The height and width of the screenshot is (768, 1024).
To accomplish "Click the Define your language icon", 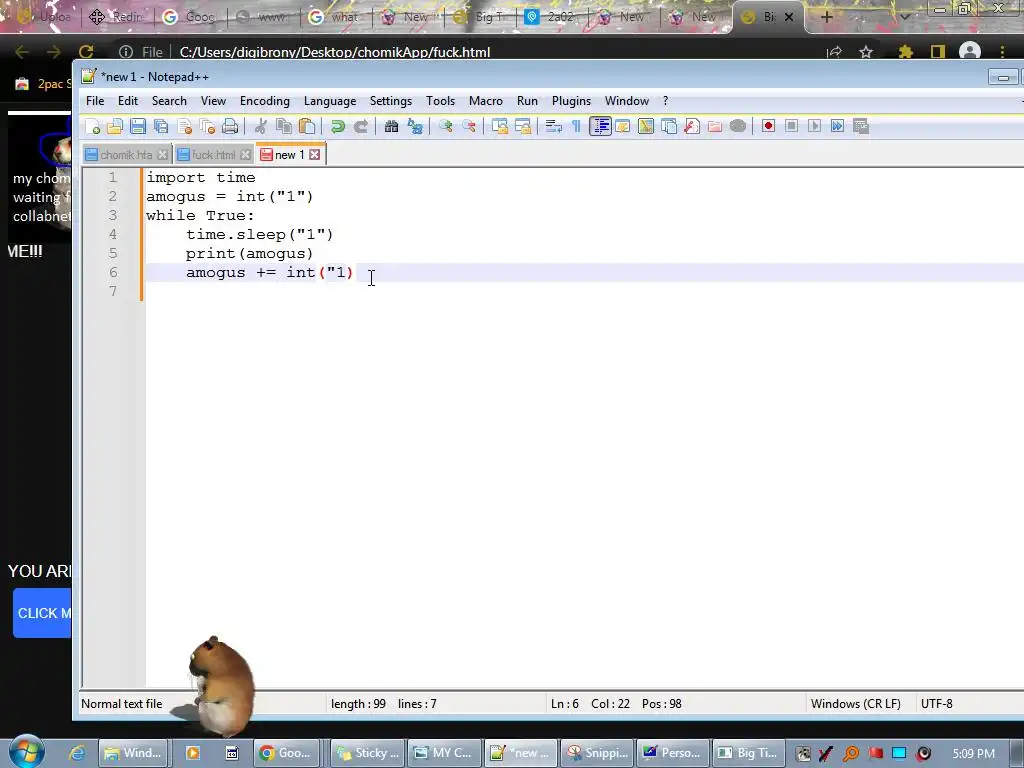I will (622, 126).
